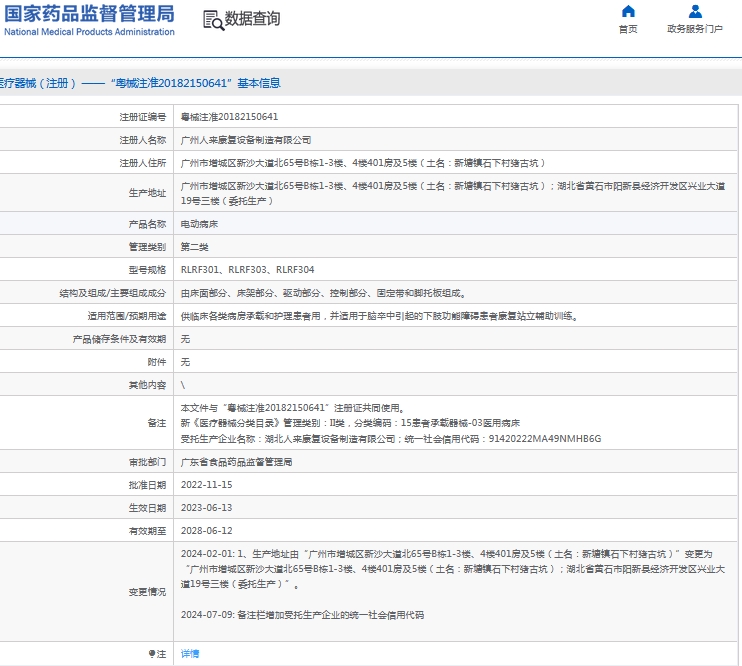Click the 其他内容 backslash value
This screenshot has width=742, height=666.
(x=183, y=385)
